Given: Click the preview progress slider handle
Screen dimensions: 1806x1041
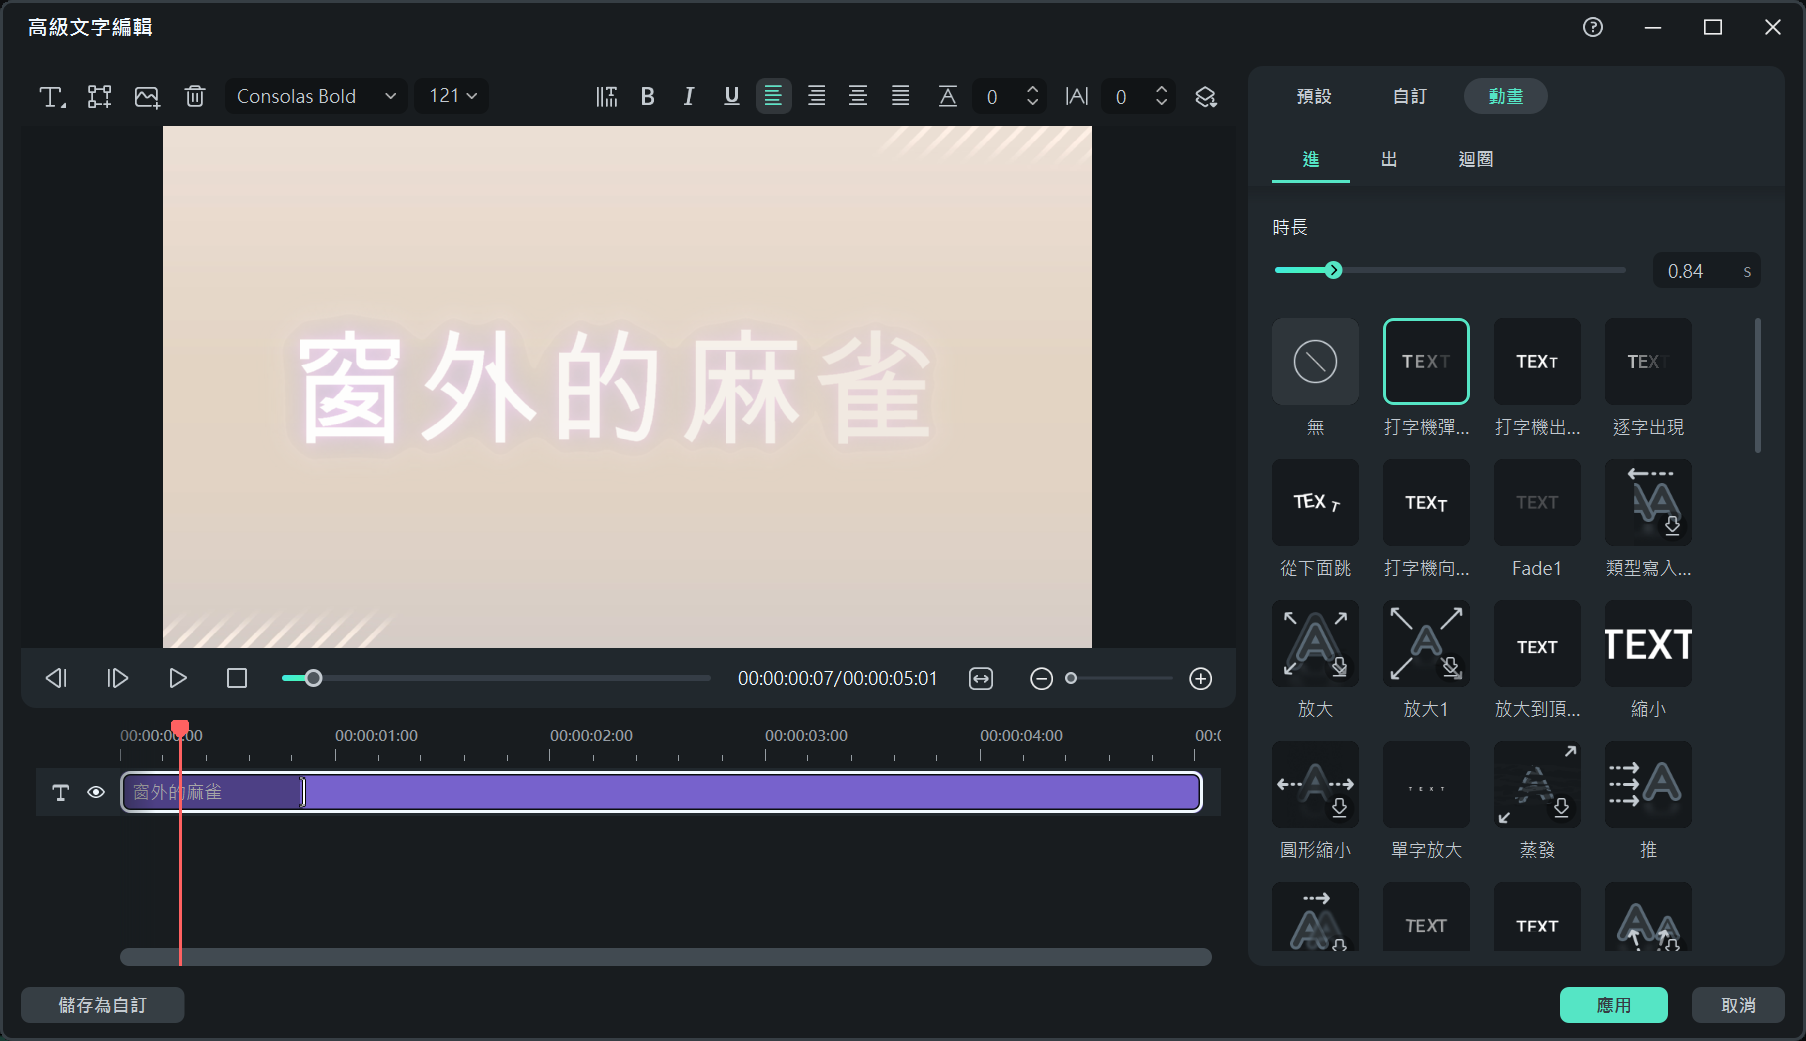Looking at the screenshot, I should (313, 678).
